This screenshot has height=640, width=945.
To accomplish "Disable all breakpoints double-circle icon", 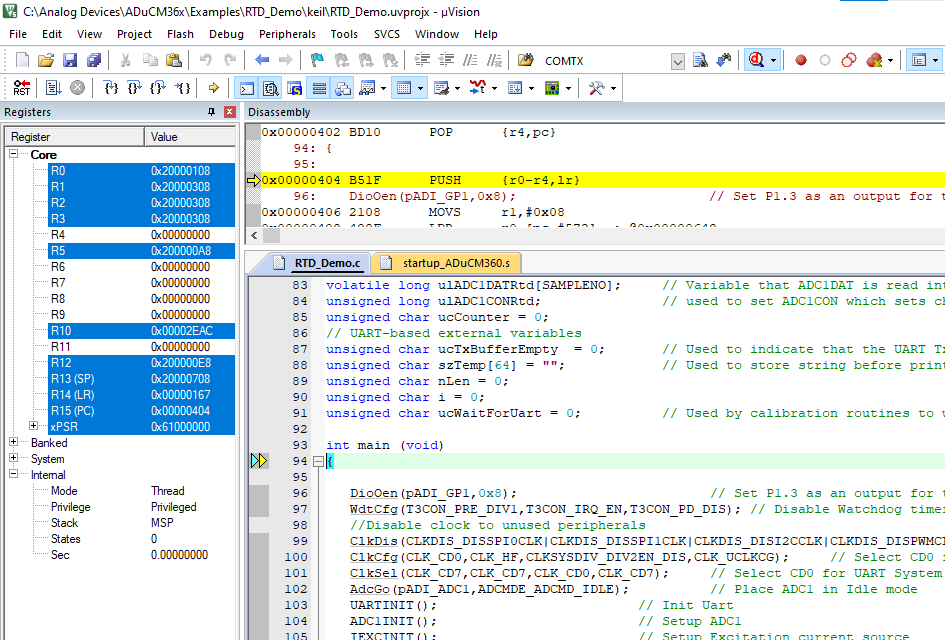I will [x=849, y=60].
